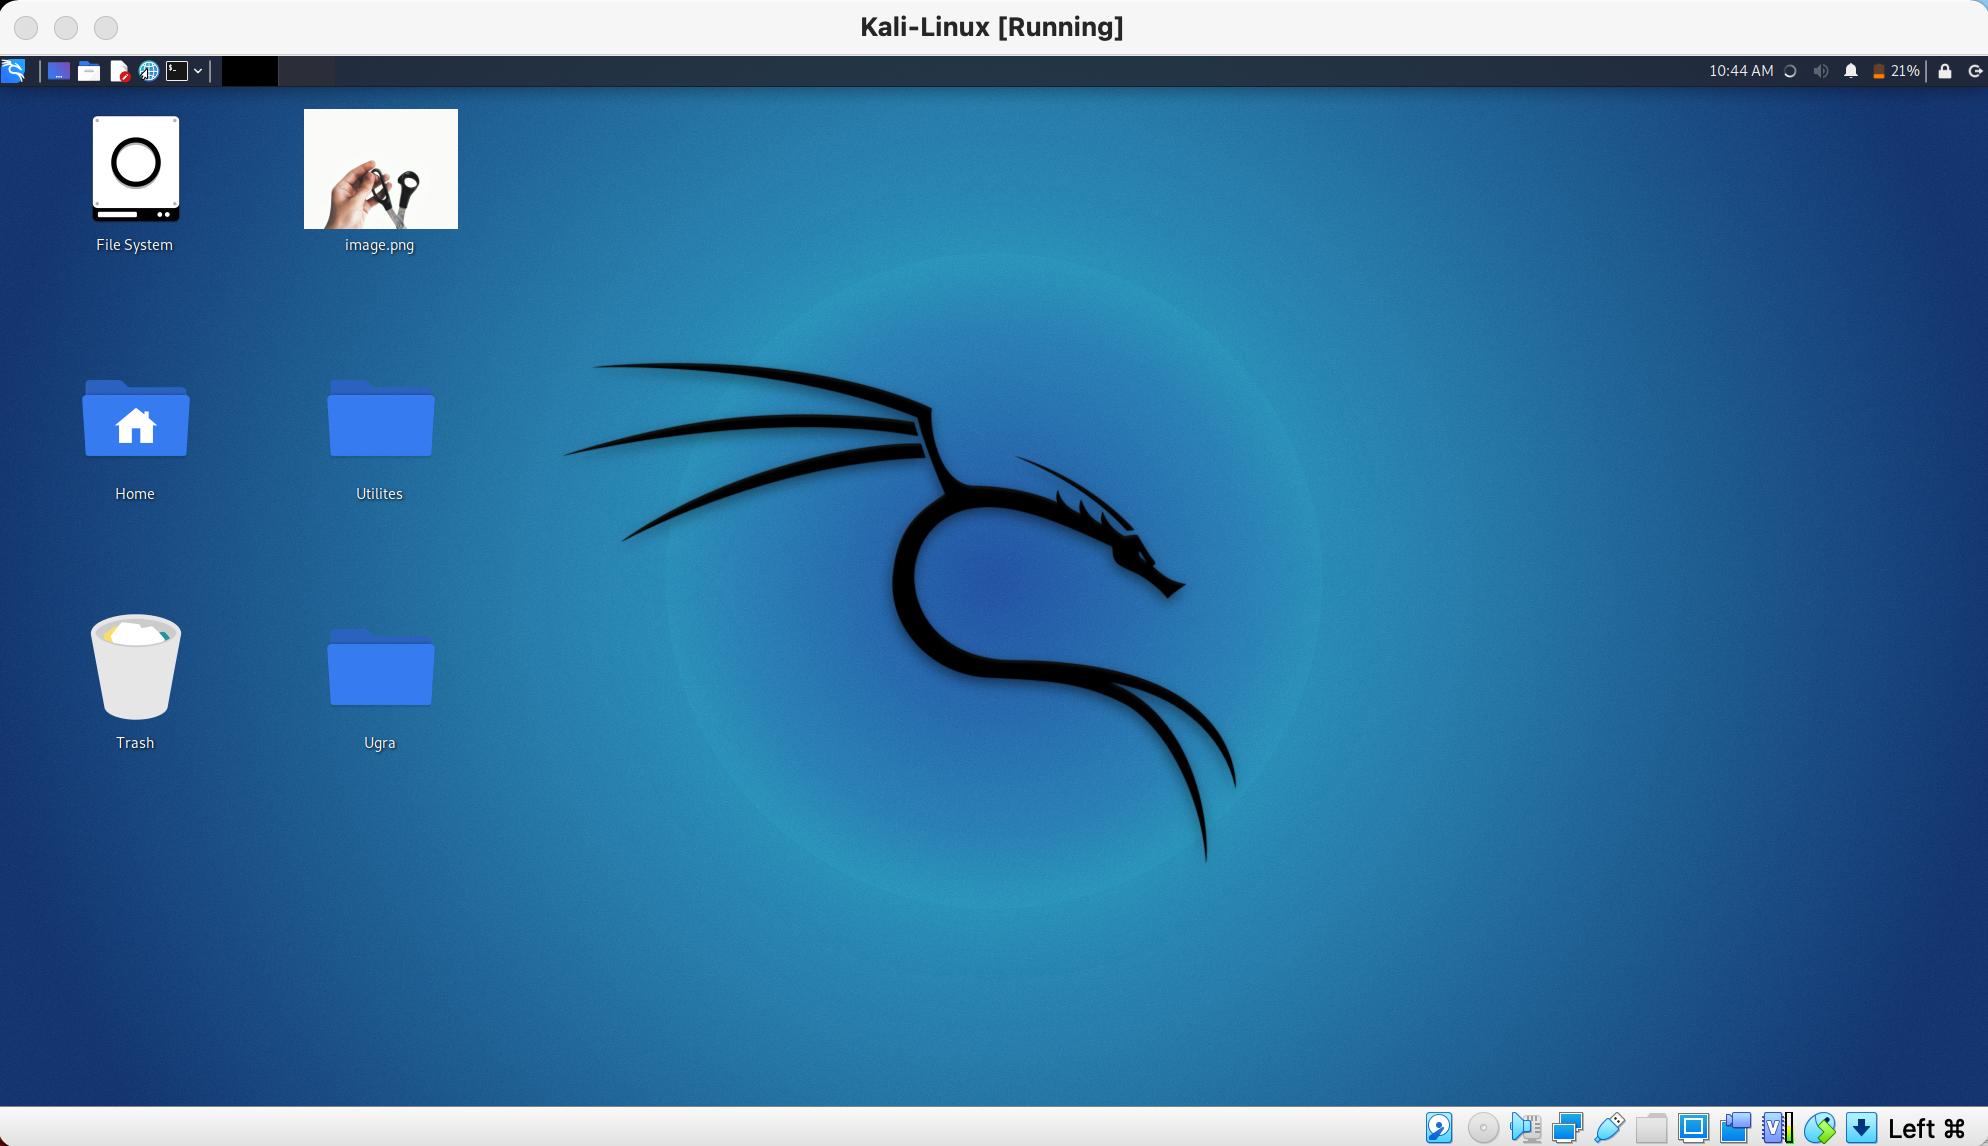Click the loading spinner tray icon
Screen dimensions: 1988x1146
1790,71
